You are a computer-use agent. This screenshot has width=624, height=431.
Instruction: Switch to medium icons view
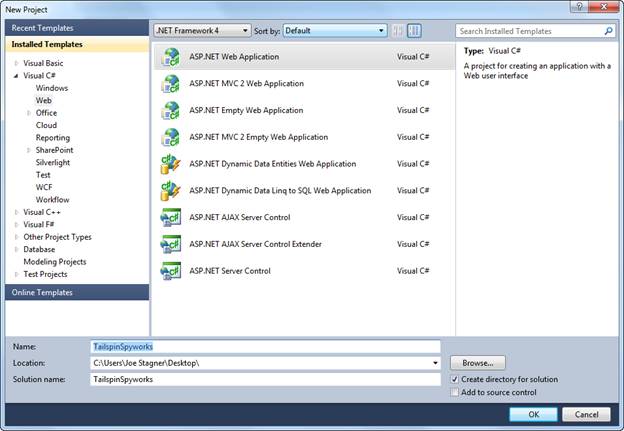414,31
